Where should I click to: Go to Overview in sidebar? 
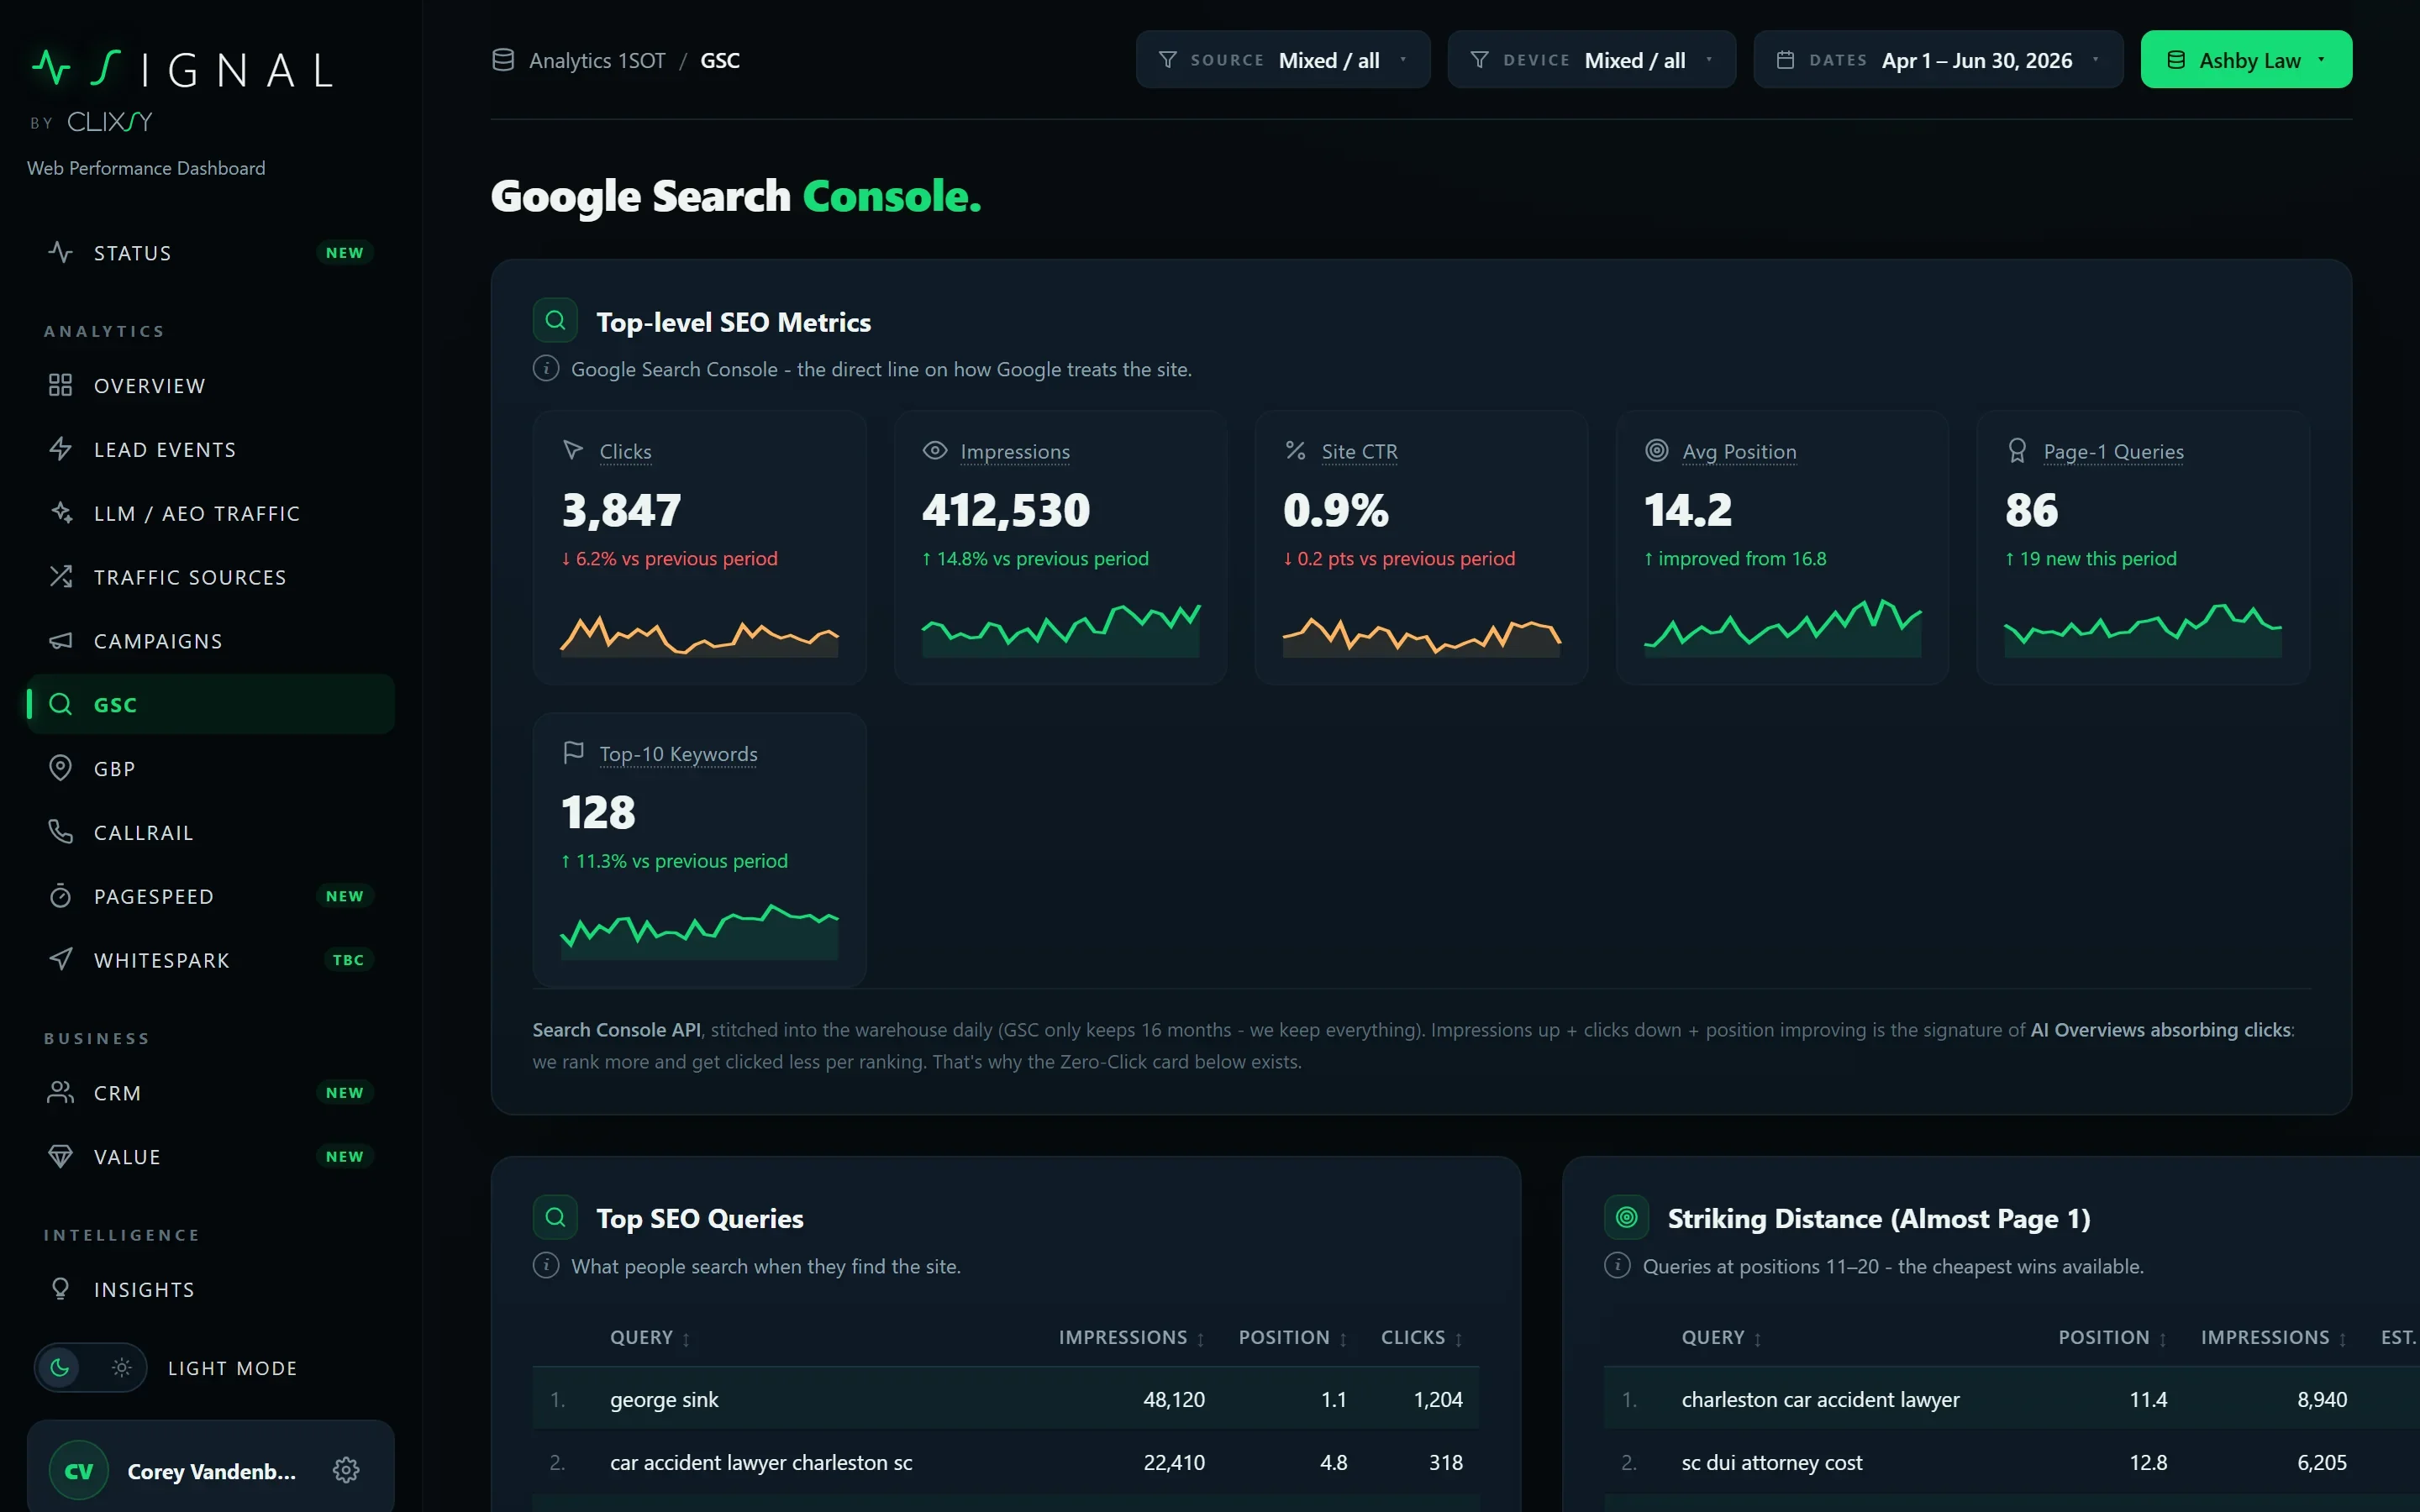pyautogui.click(x=210, y=385)
